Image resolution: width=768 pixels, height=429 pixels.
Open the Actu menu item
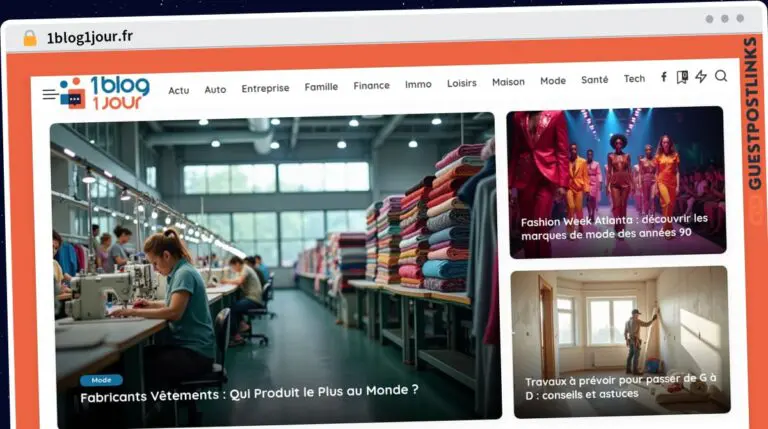[x=179, y=91]
